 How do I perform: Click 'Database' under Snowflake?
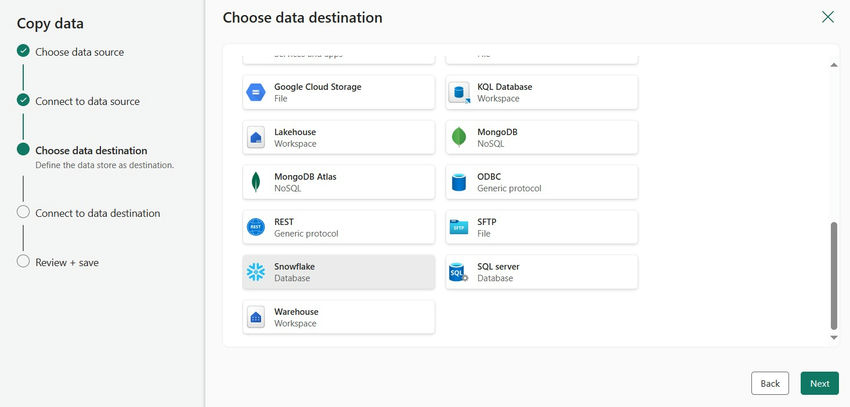click(292, 278)
